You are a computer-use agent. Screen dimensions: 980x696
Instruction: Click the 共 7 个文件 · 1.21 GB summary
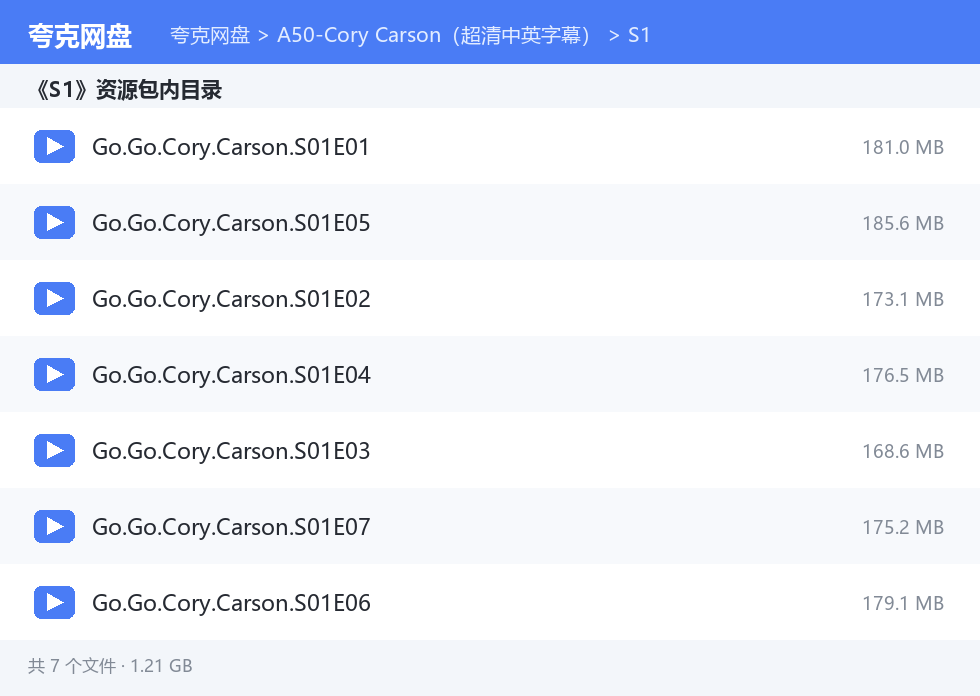pyautogui.click(x=110, y=666)
